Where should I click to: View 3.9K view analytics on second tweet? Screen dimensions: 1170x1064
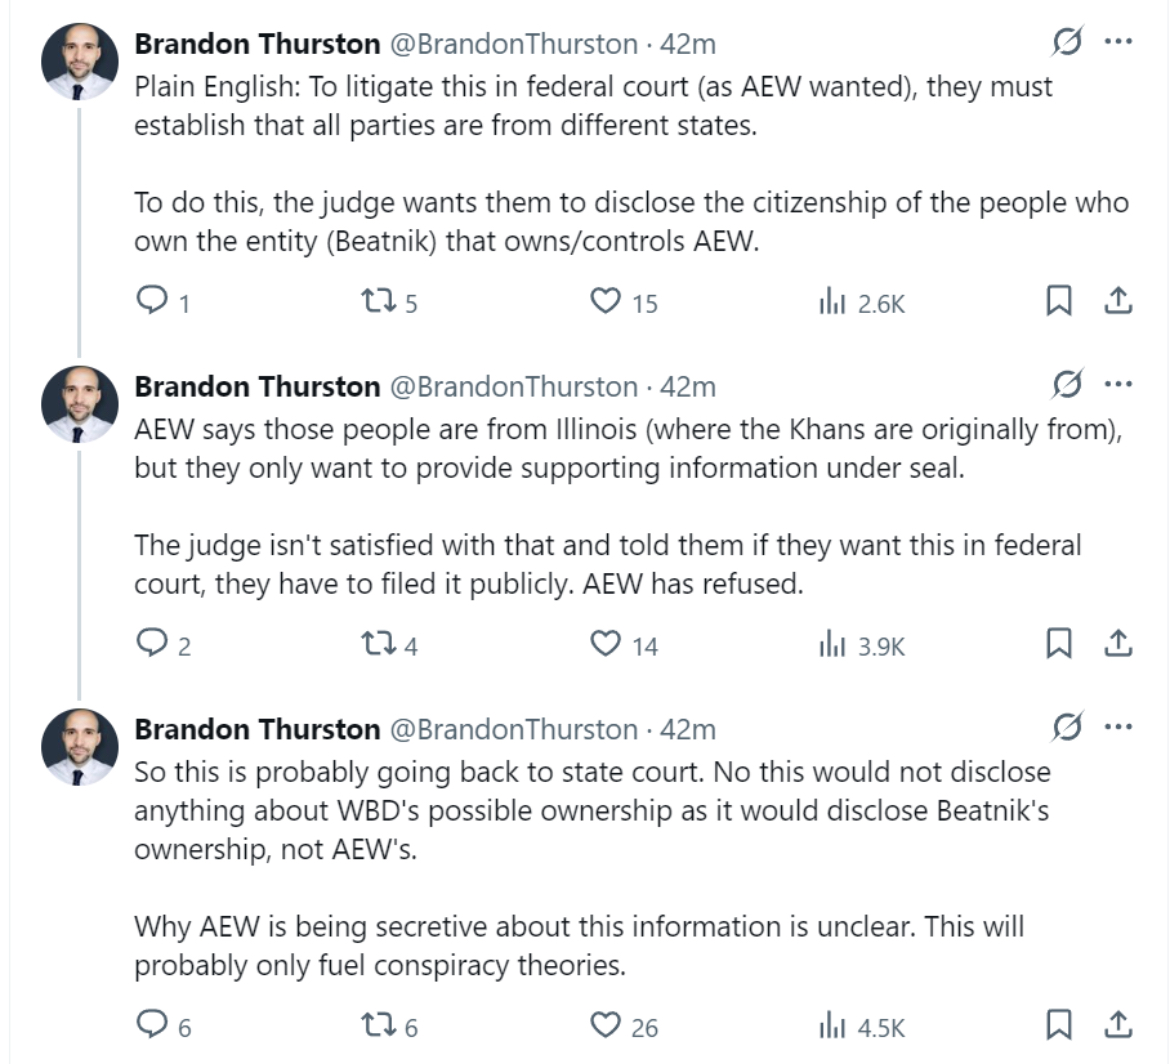[x=861, y=645]
